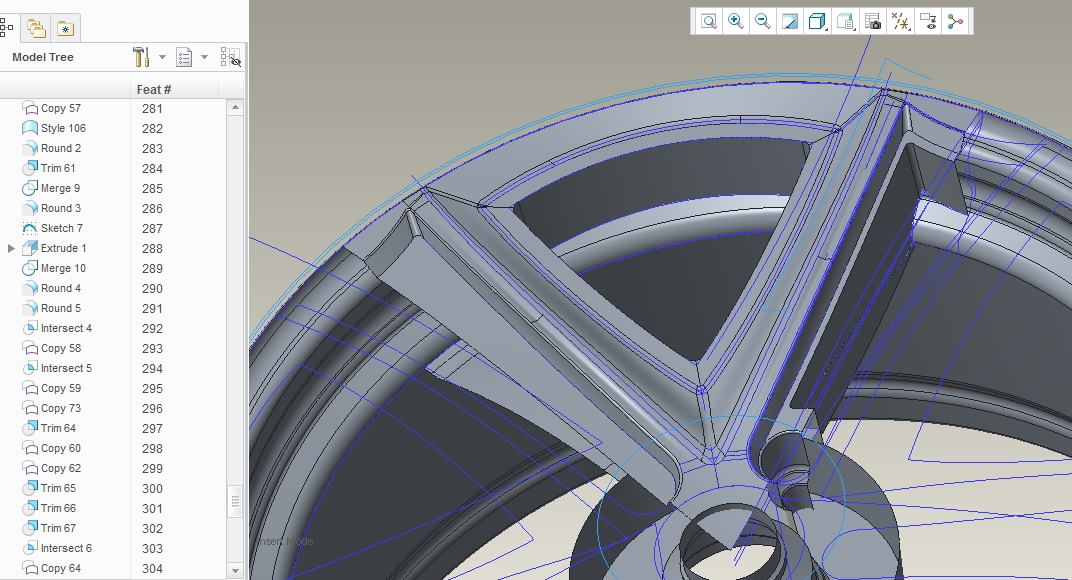Open the Settings dropdown arrow
The image size is (1072, 580).
click(x=162, y=57)
